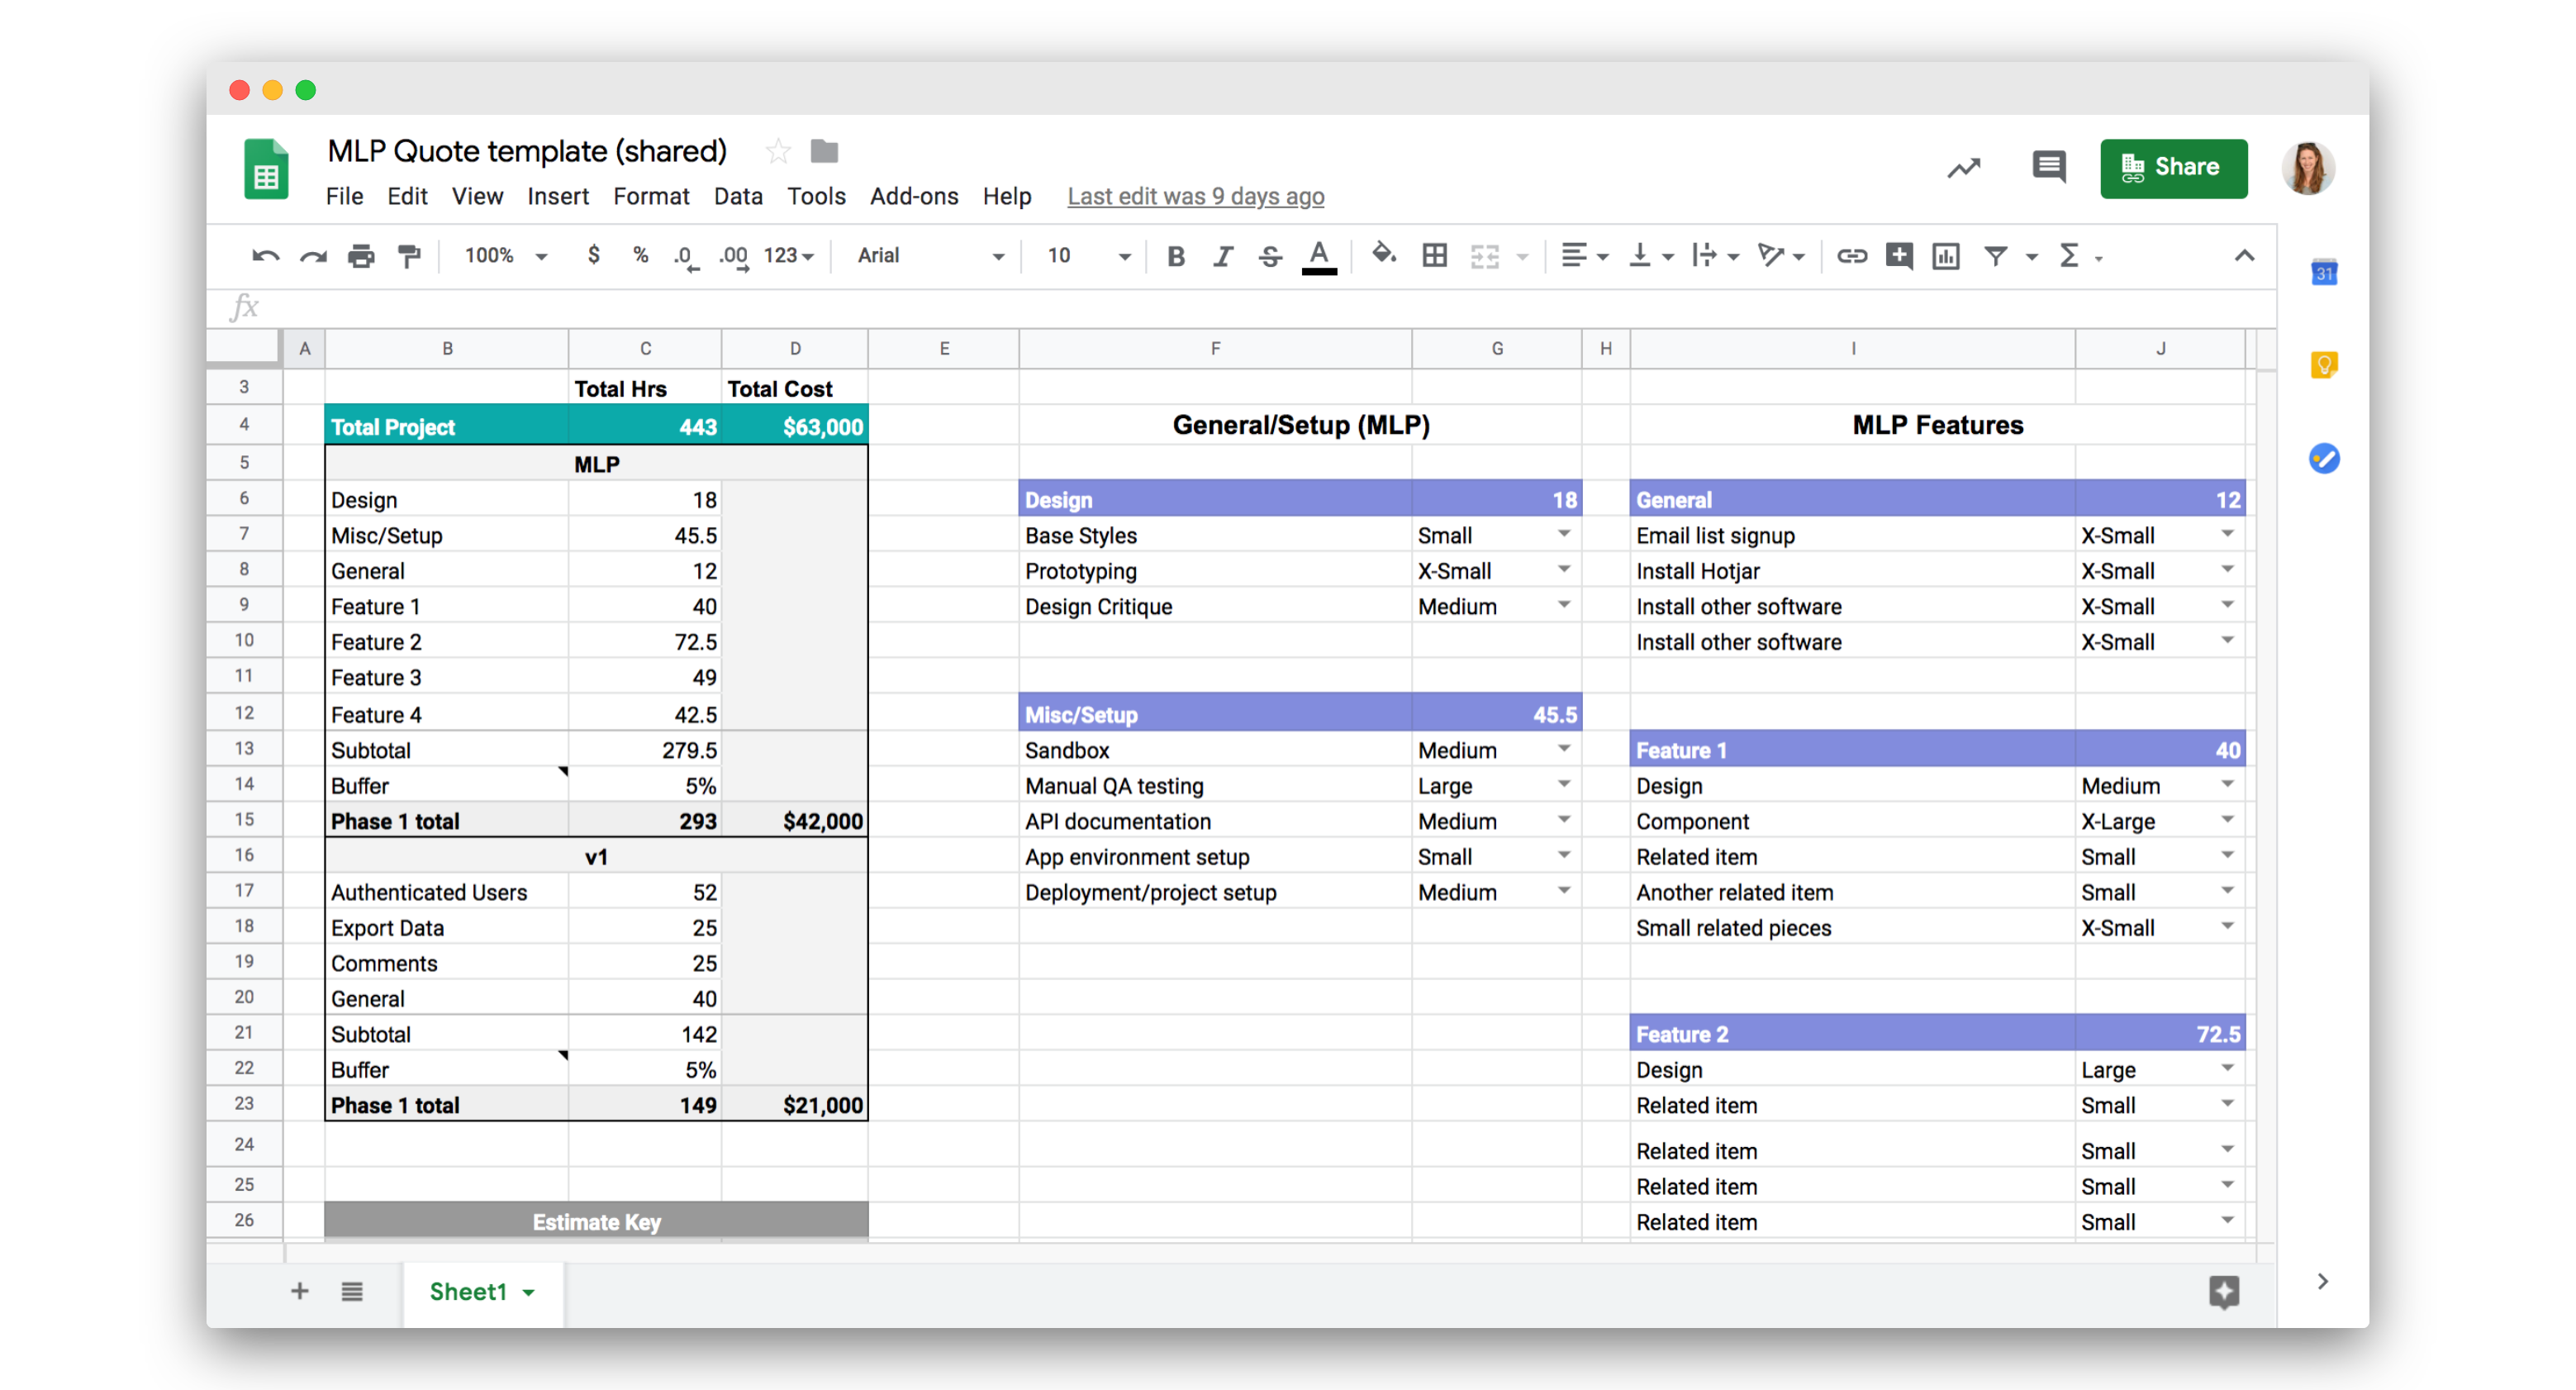Open text wrapping options
2576x1390 pixels.
coord(1715,256)
